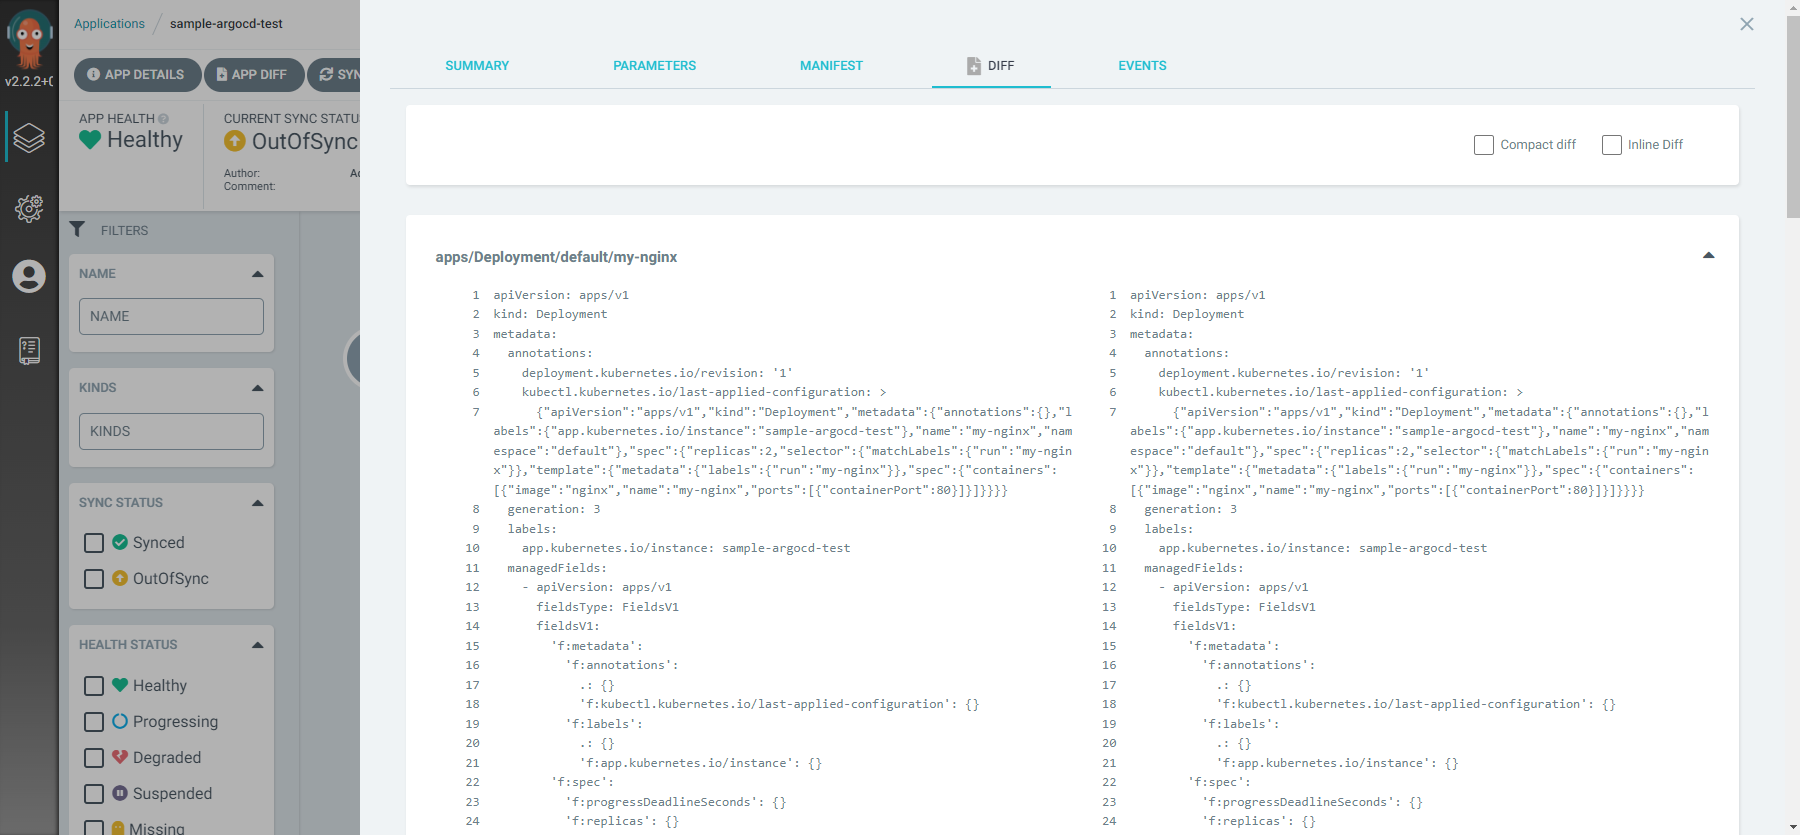Click the apps/Deployment/default/my-nginx heading
The image size is (1800, 835).
click(556, 257)
